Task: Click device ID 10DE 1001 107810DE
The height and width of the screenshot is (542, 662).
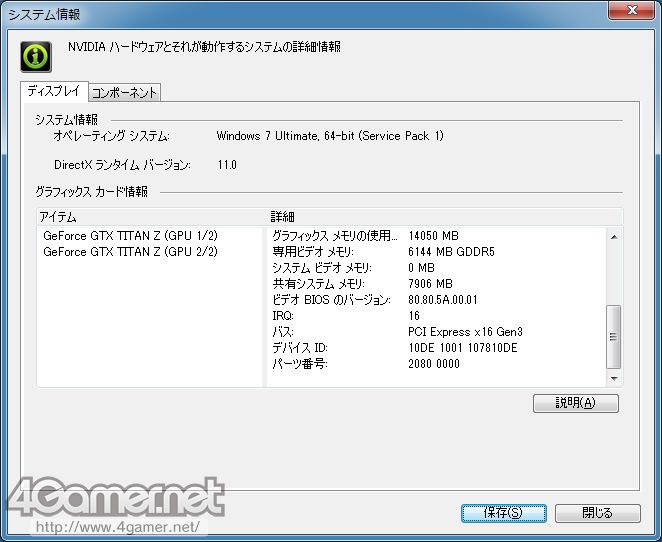Action: [462, 348]
